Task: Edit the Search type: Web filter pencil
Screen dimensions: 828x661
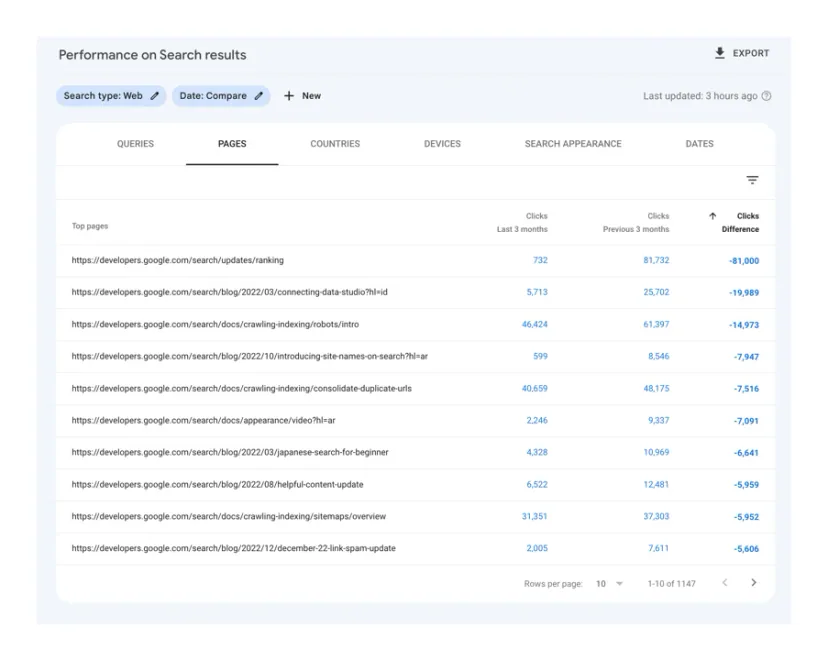Action: 155,96
